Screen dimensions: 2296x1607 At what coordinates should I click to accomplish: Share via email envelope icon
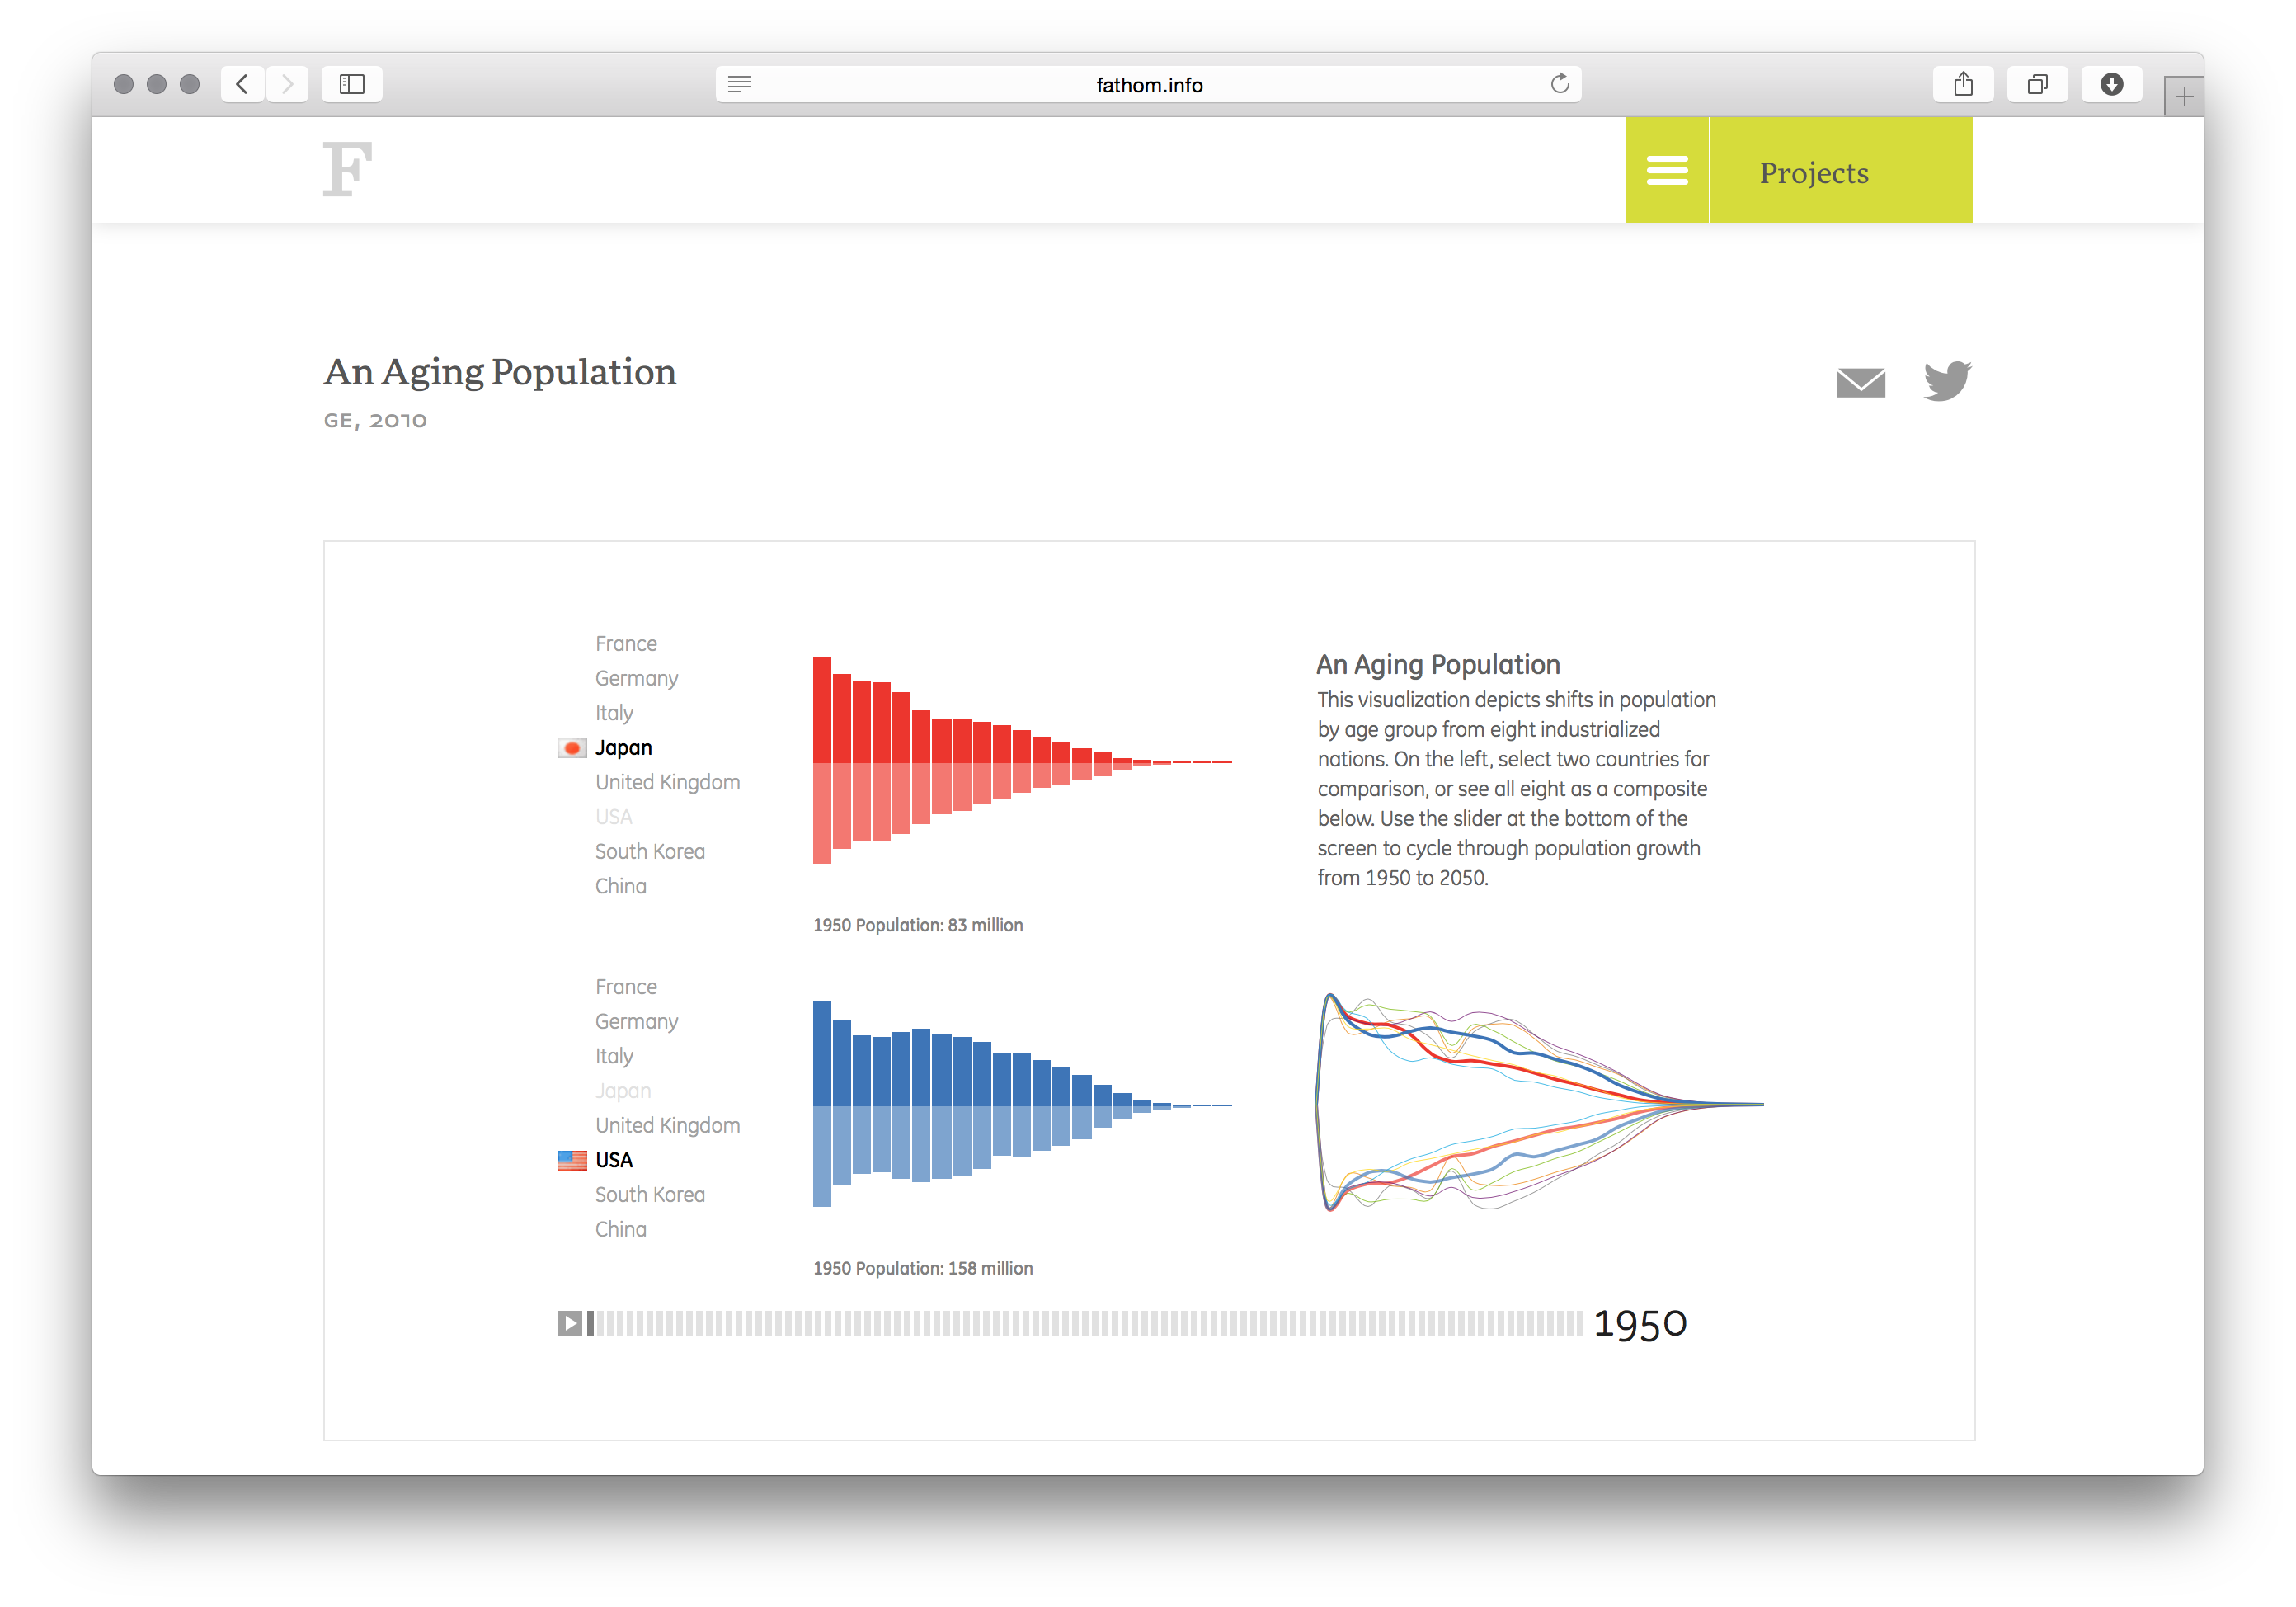click(x=1860, y=382)
